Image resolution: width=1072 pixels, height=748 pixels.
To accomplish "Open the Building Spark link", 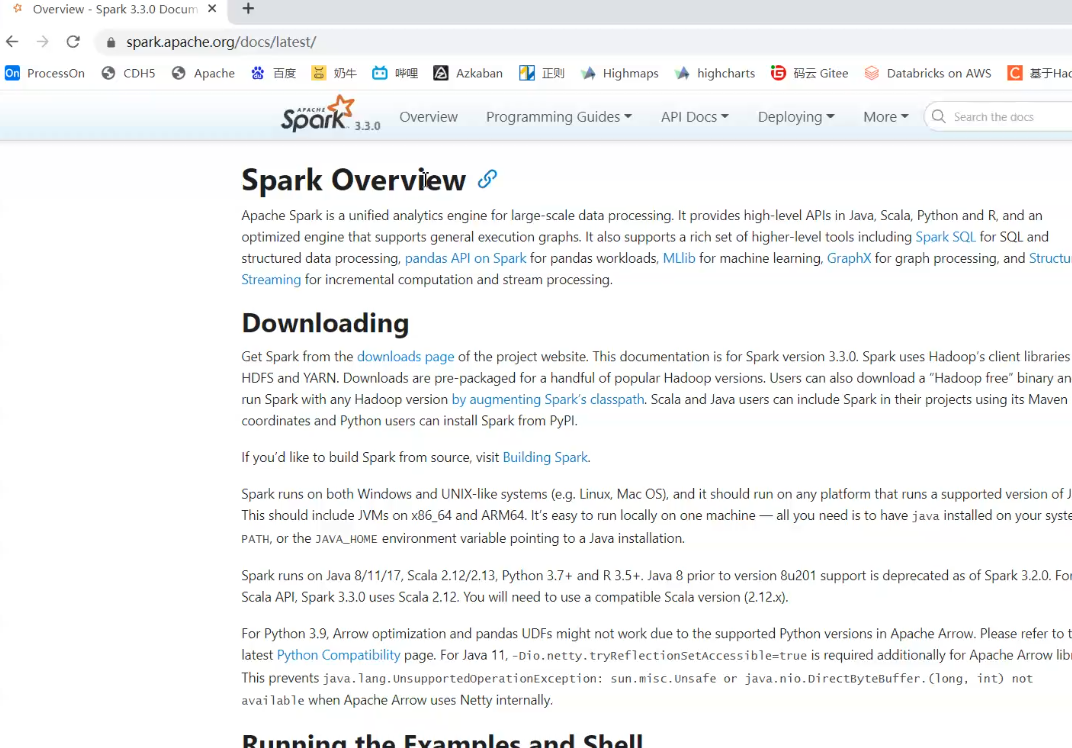I will click(x=545, y=457).
